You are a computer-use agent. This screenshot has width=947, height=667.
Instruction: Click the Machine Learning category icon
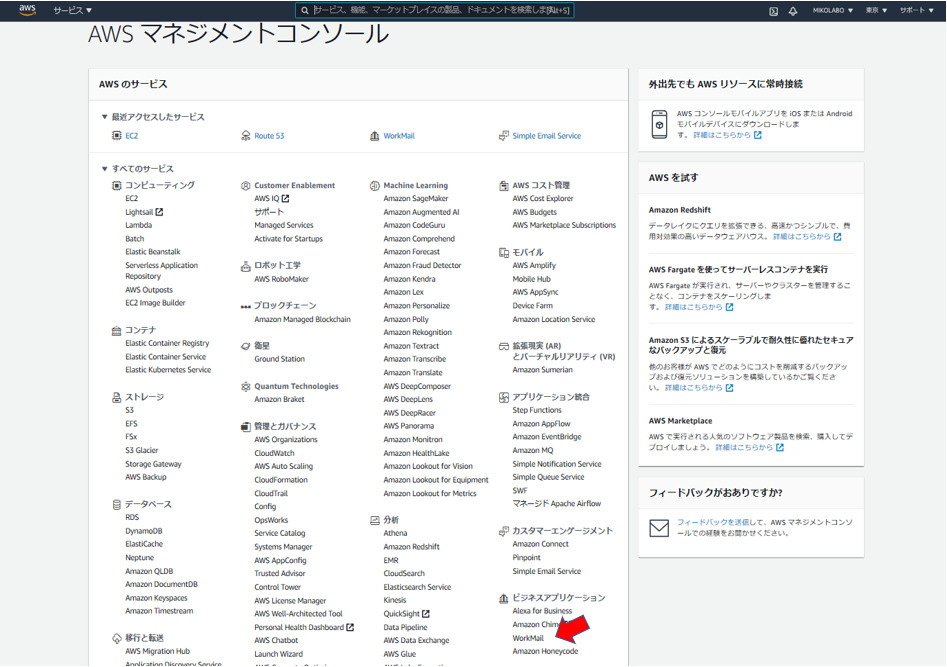tap(374, 185)
